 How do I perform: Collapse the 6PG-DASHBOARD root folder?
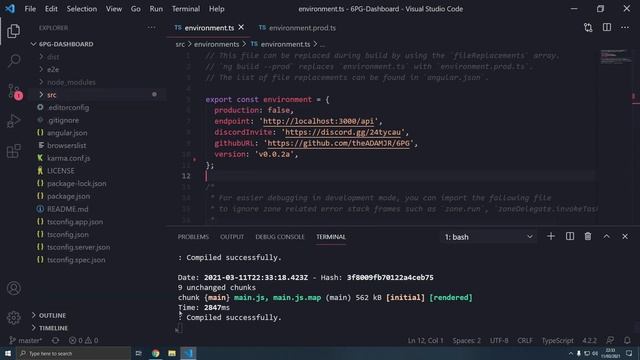coord(66,44)
